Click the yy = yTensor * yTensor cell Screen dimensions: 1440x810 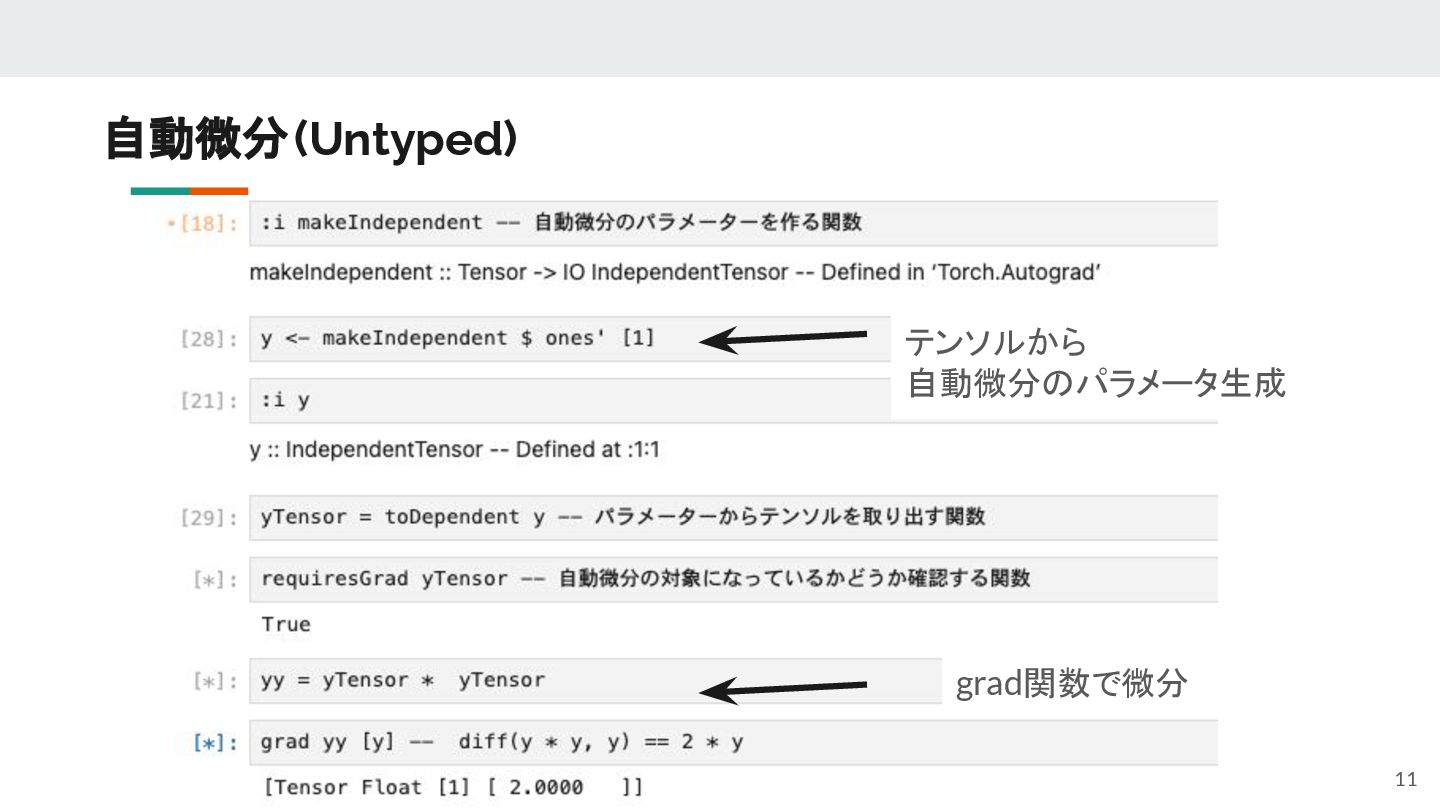click(595, 681)
